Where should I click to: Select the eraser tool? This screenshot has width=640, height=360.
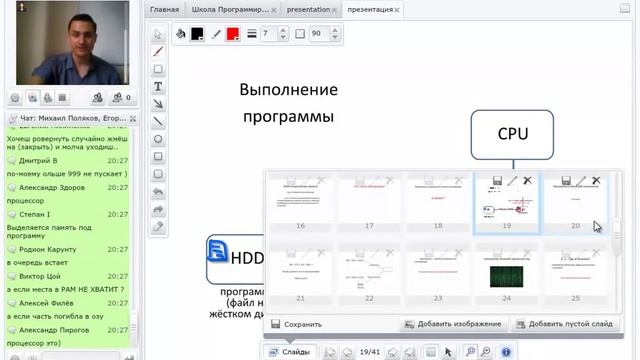tap(158, 227)
